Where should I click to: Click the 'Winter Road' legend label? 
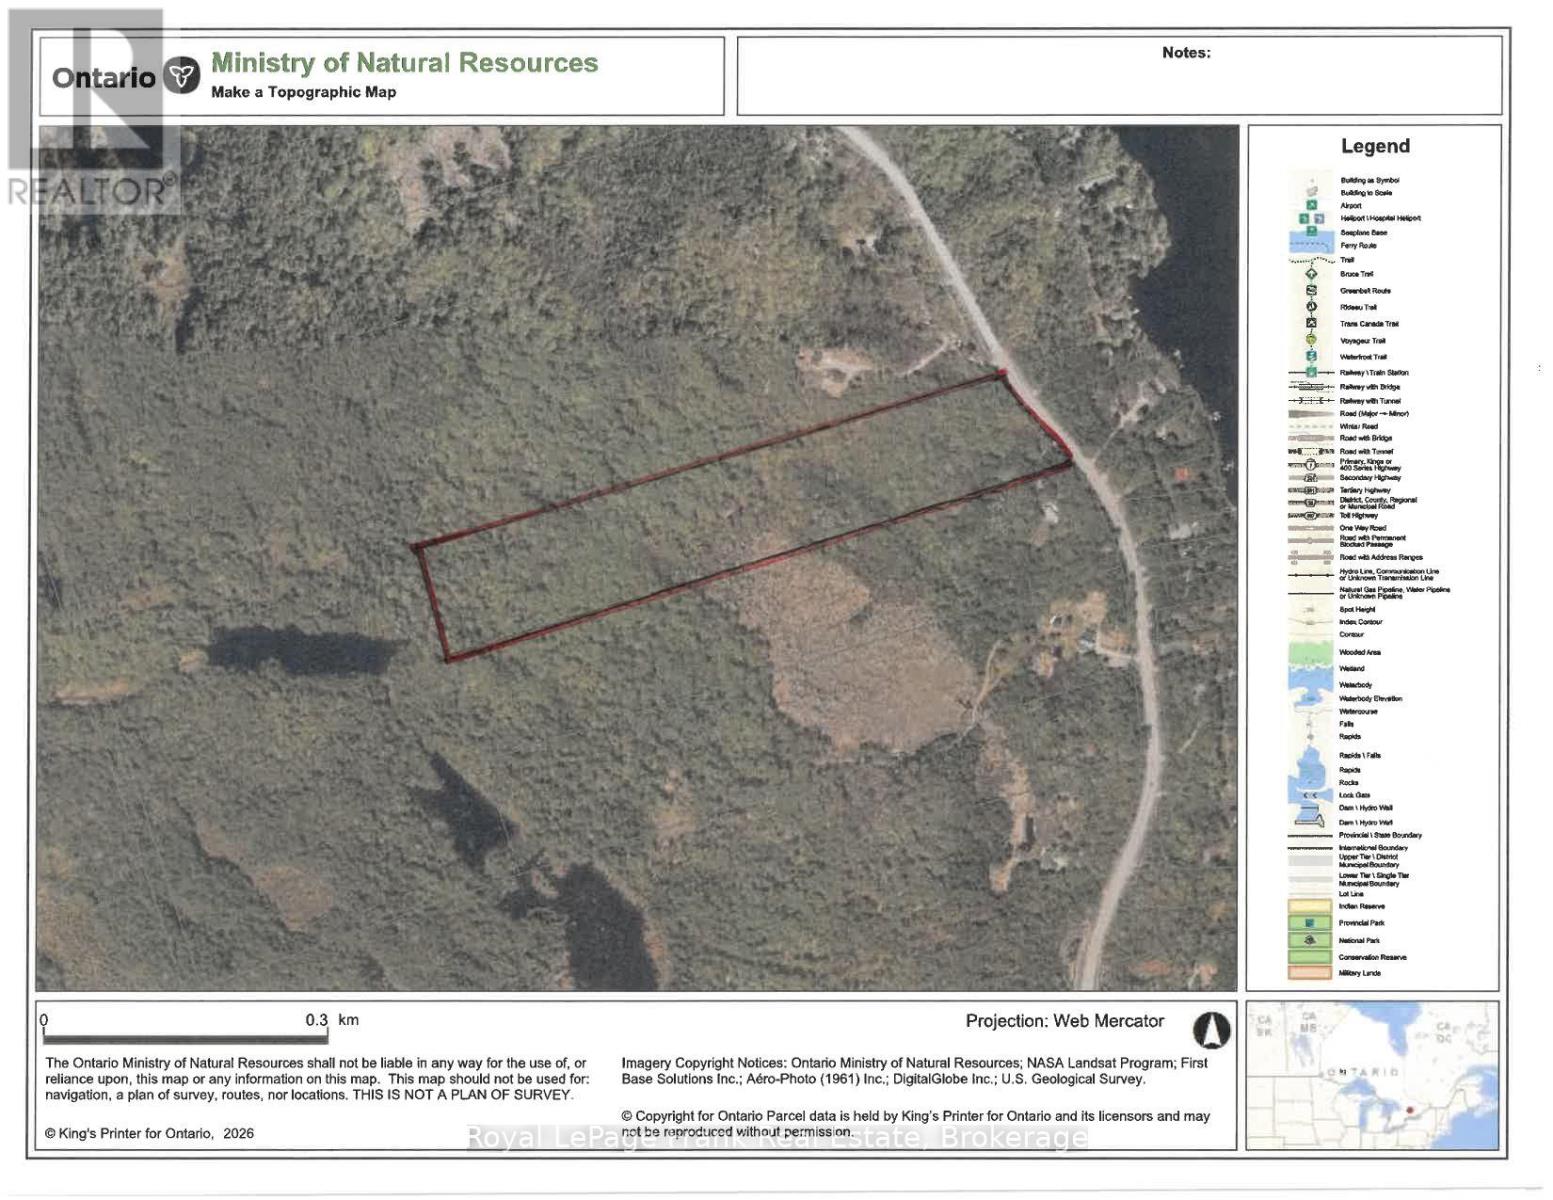click(1358, 426)
